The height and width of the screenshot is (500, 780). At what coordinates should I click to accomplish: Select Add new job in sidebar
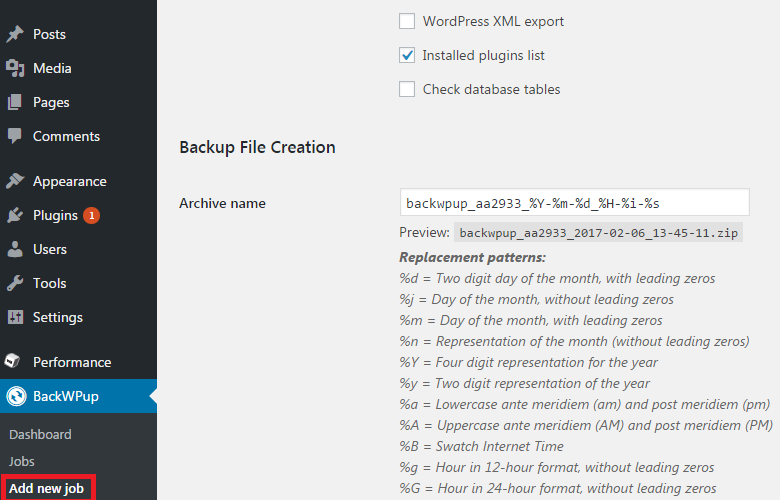pos(47,488)
